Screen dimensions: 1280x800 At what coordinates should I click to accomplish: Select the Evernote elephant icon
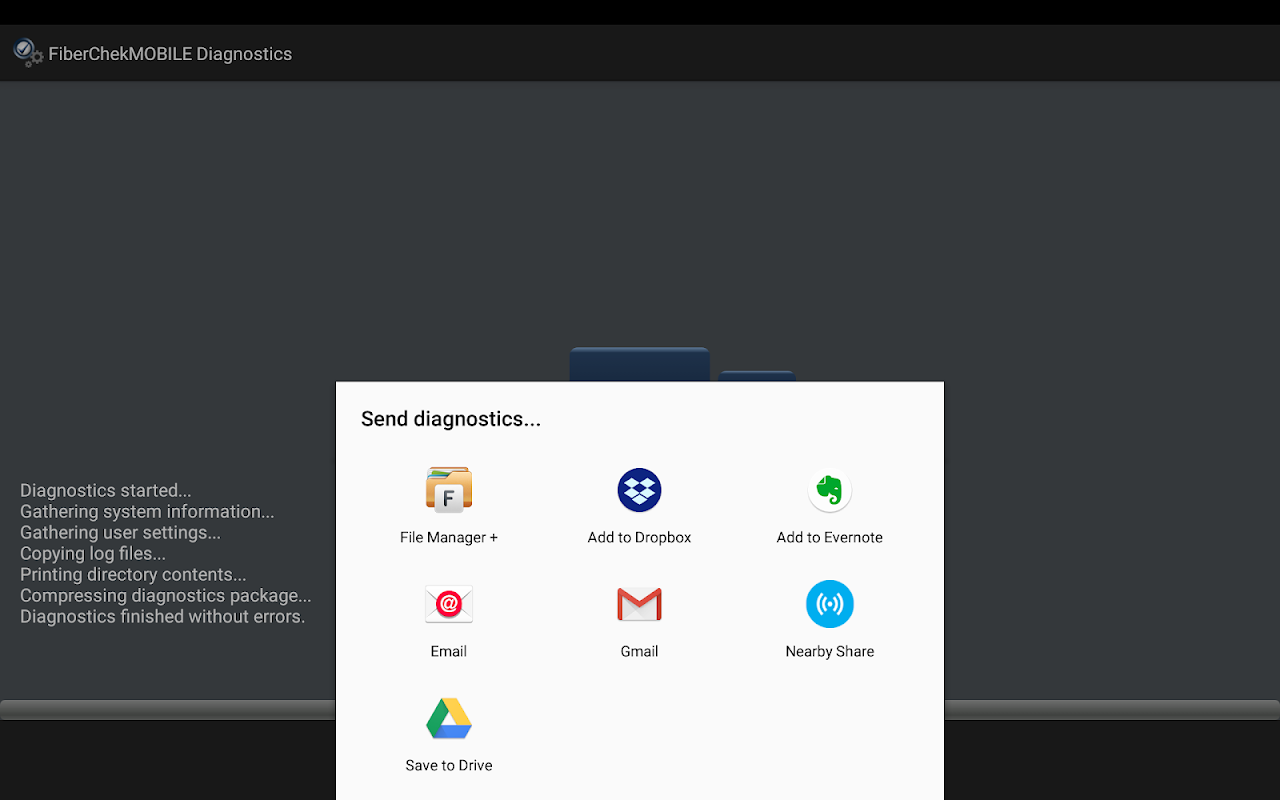830,490
